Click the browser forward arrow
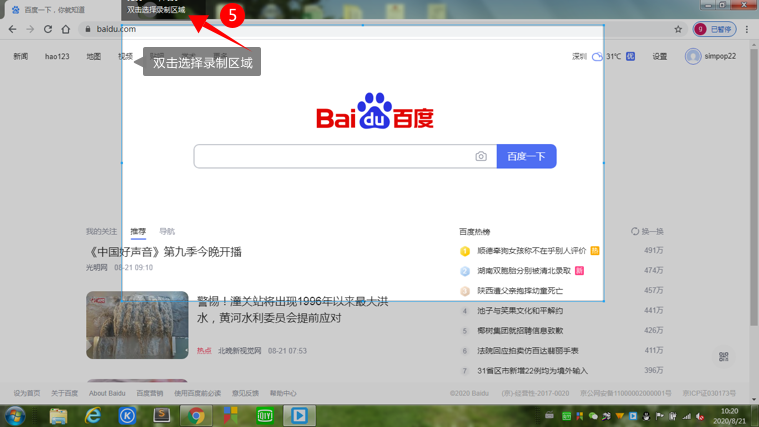The image size is (759, 427). tap(30, 29)
